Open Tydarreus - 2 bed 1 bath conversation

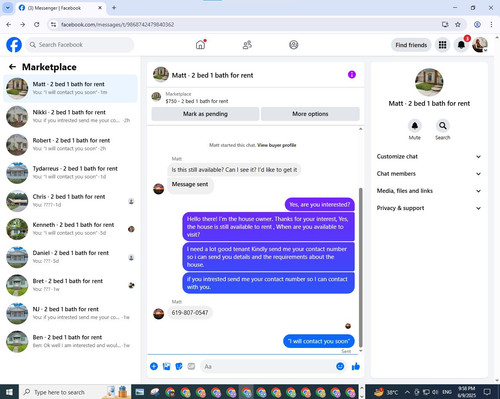(70, 173)
